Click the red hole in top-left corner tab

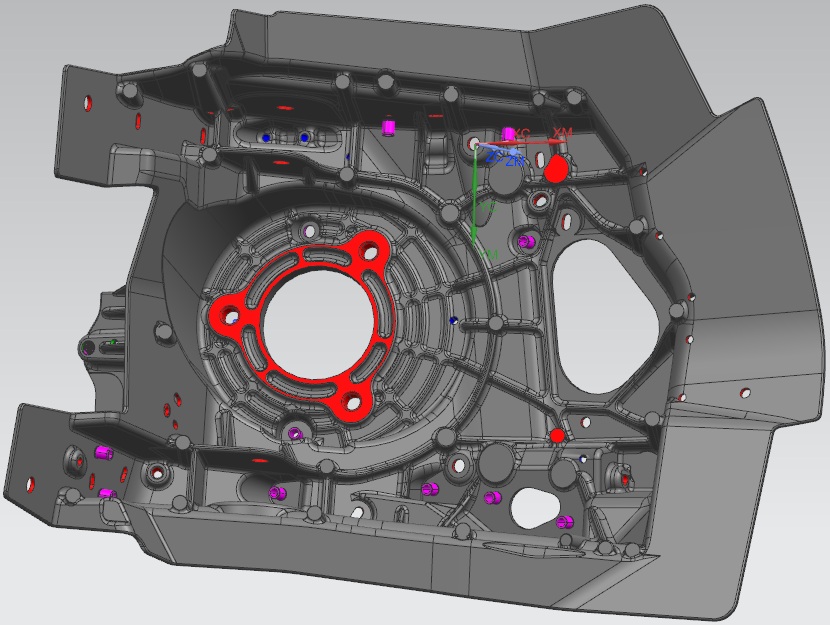tap(89, 101)
